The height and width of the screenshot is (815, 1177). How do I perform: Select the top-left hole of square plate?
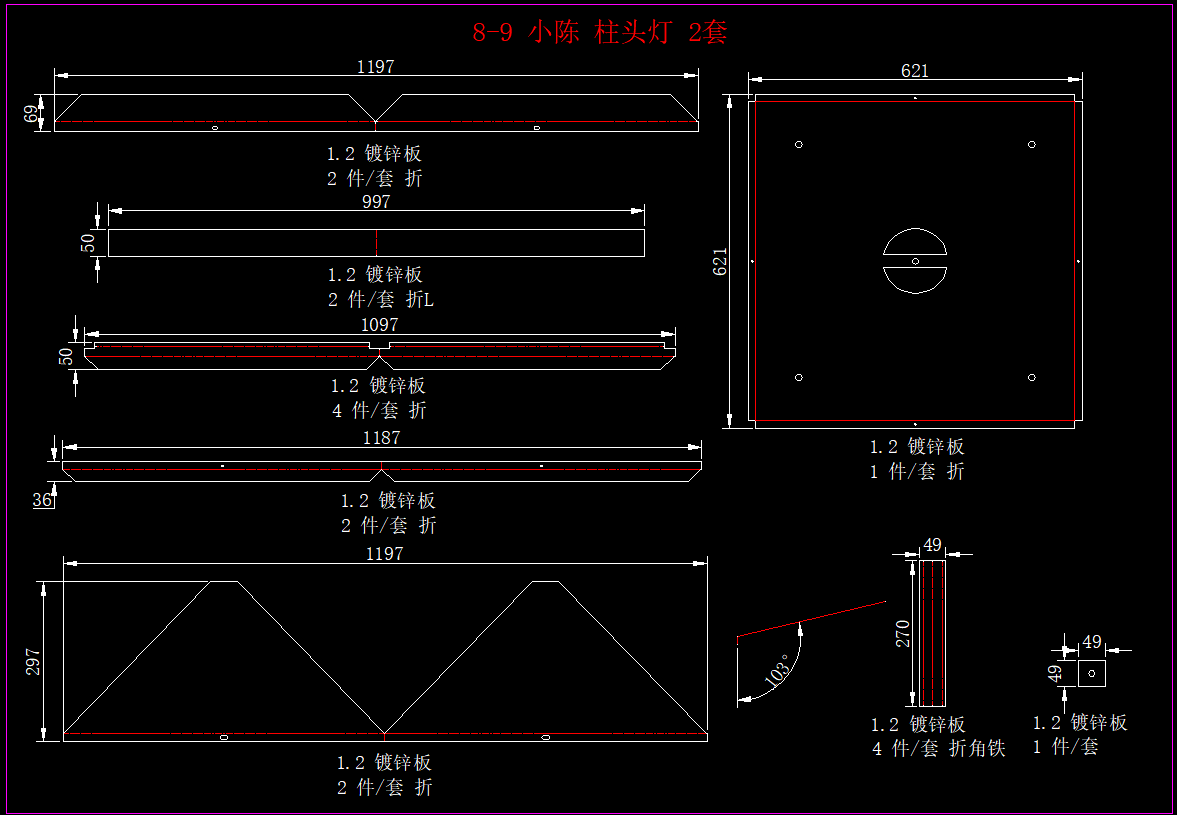tap(799, 145)
